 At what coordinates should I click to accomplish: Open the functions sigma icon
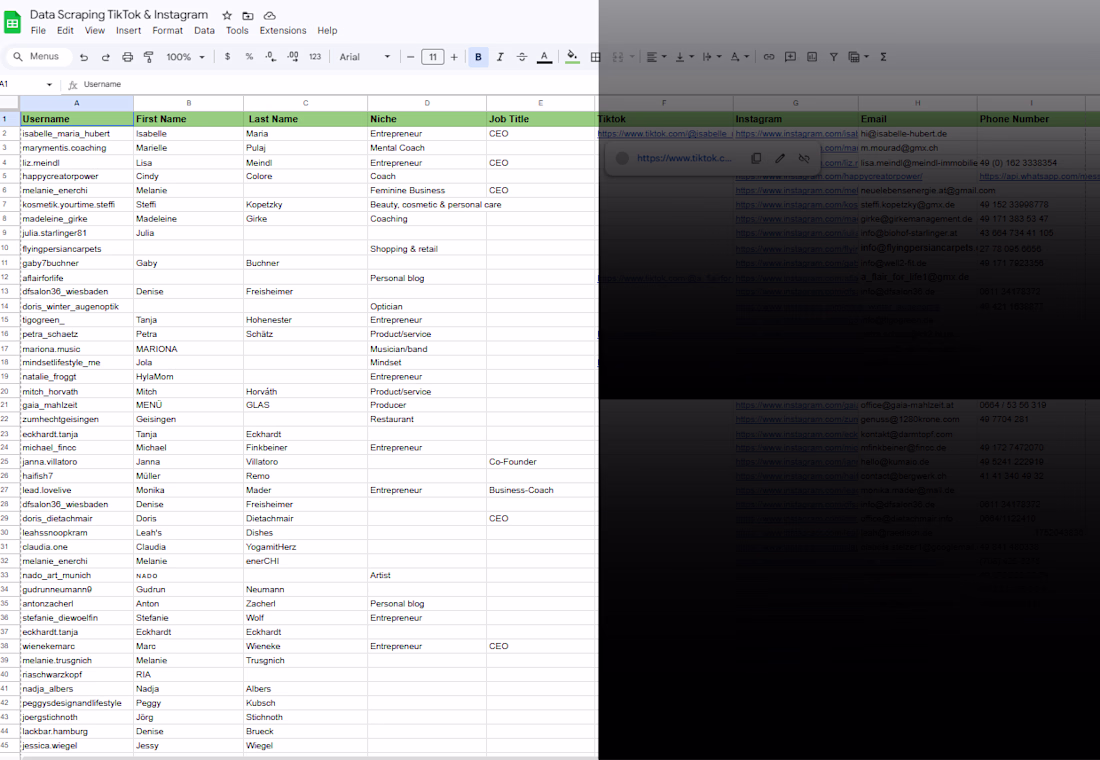(883, 57)
